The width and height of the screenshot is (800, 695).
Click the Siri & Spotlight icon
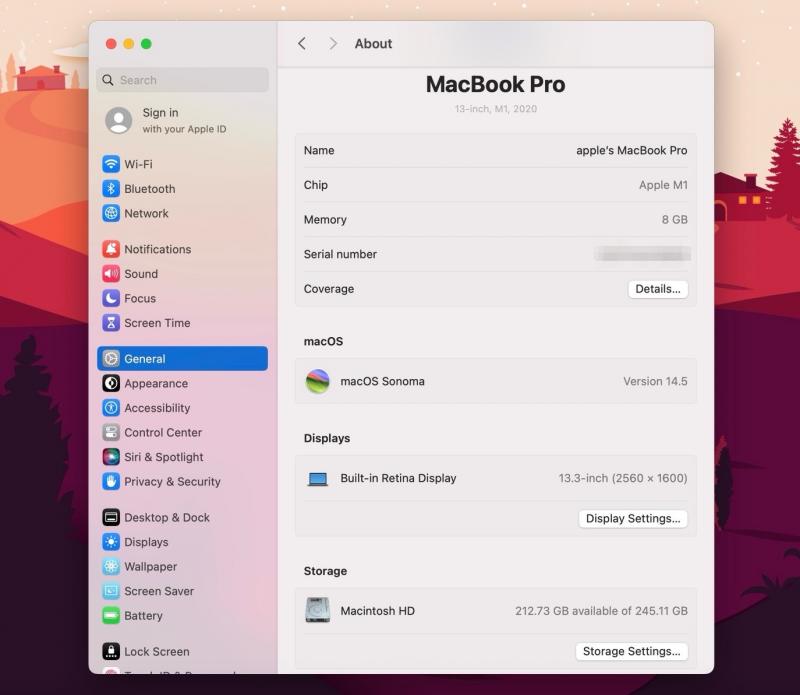pyautogui.click(x=111, y=457)
